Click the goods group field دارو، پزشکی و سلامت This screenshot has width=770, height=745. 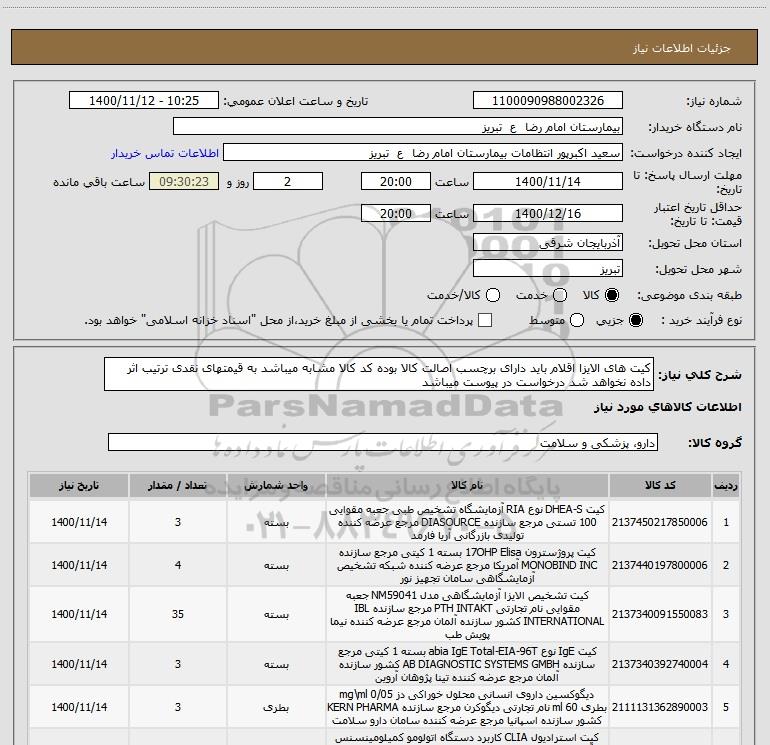pos(383,442)
